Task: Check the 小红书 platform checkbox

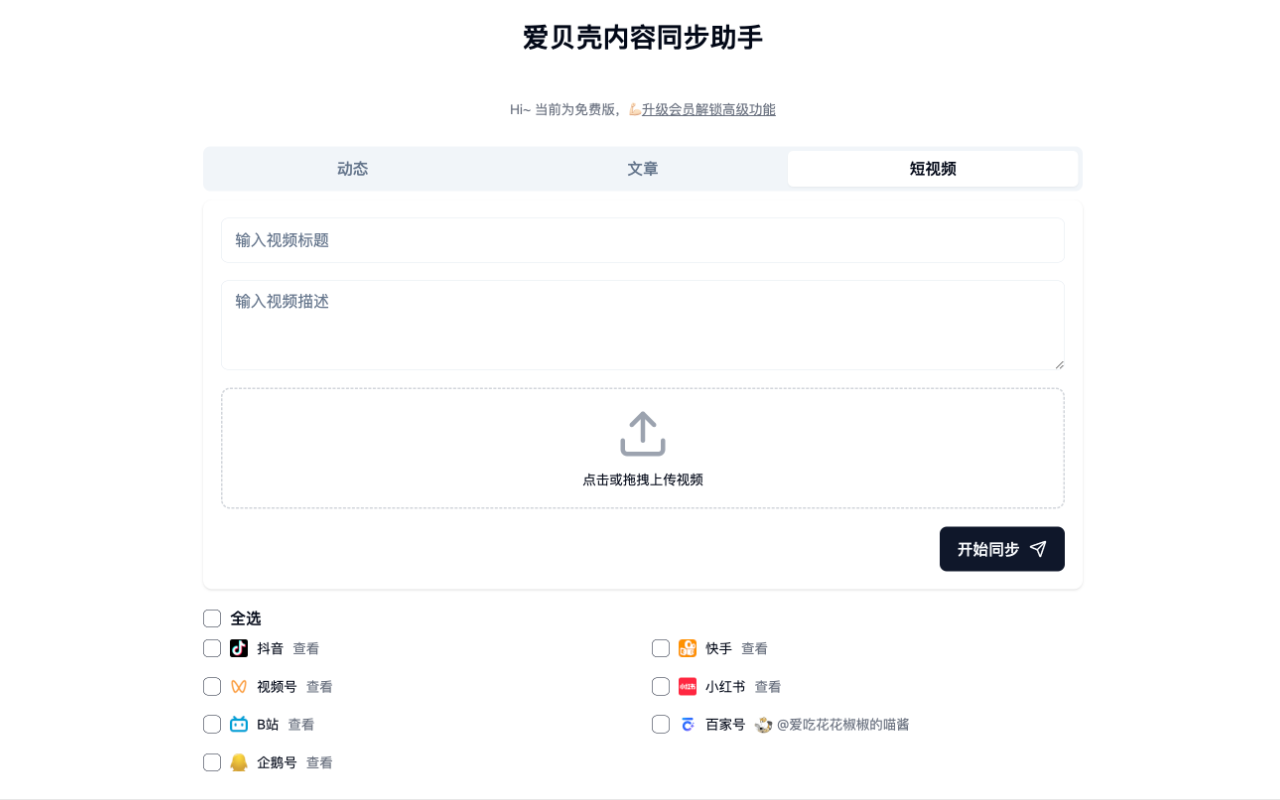Action: tap(660, 686)
